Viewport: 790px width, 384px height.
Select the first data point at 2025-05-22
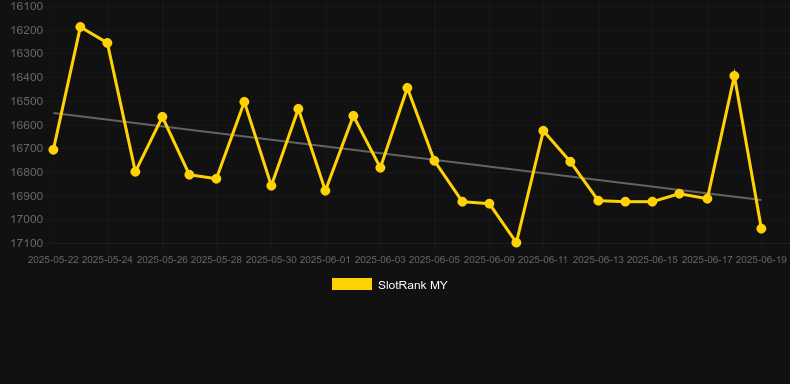coord(53,150)
